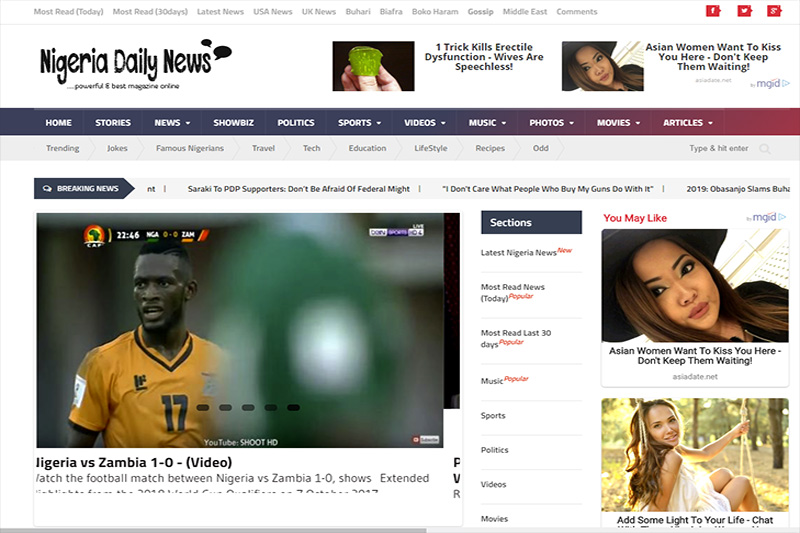
Task: Click Nigeria vs Zambia 1-0 video headline
Action: (134, 463)
